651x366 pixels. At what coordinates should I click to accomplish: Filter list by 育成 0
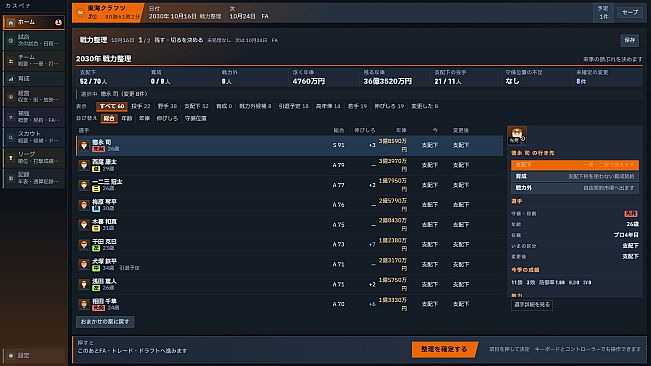(224, 106)
